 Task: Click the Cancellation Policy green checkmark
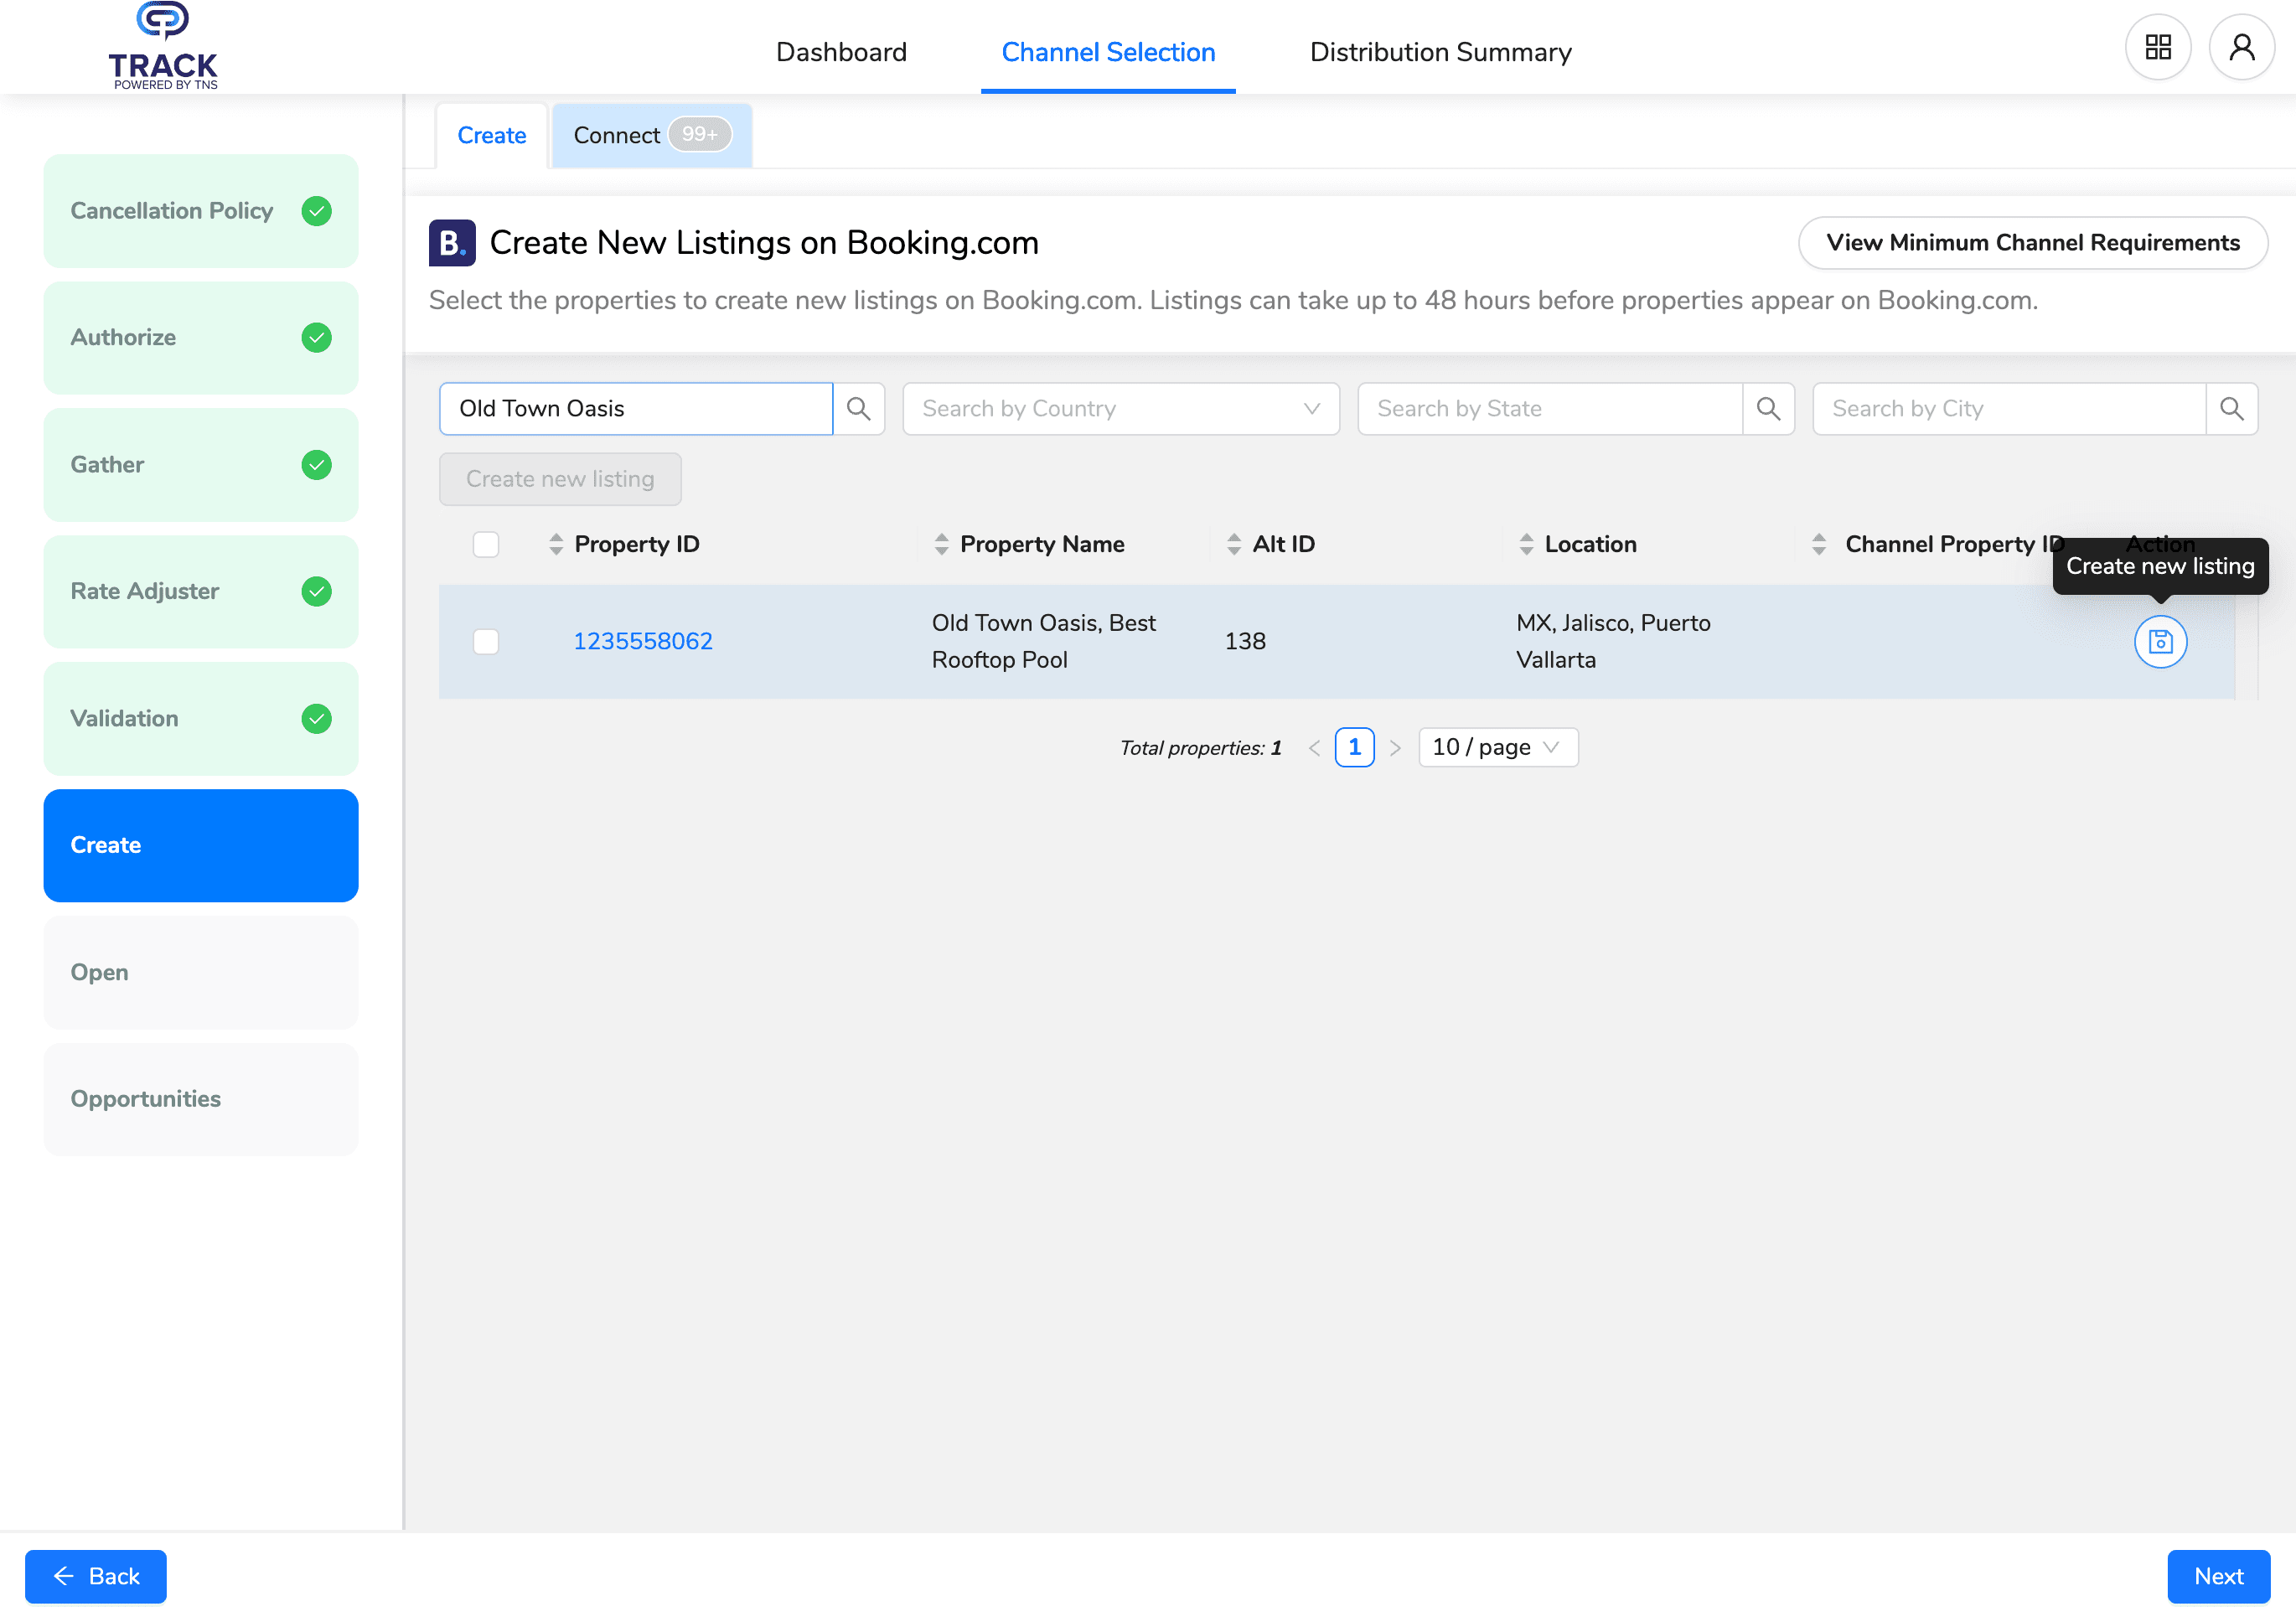coord(317,211)
